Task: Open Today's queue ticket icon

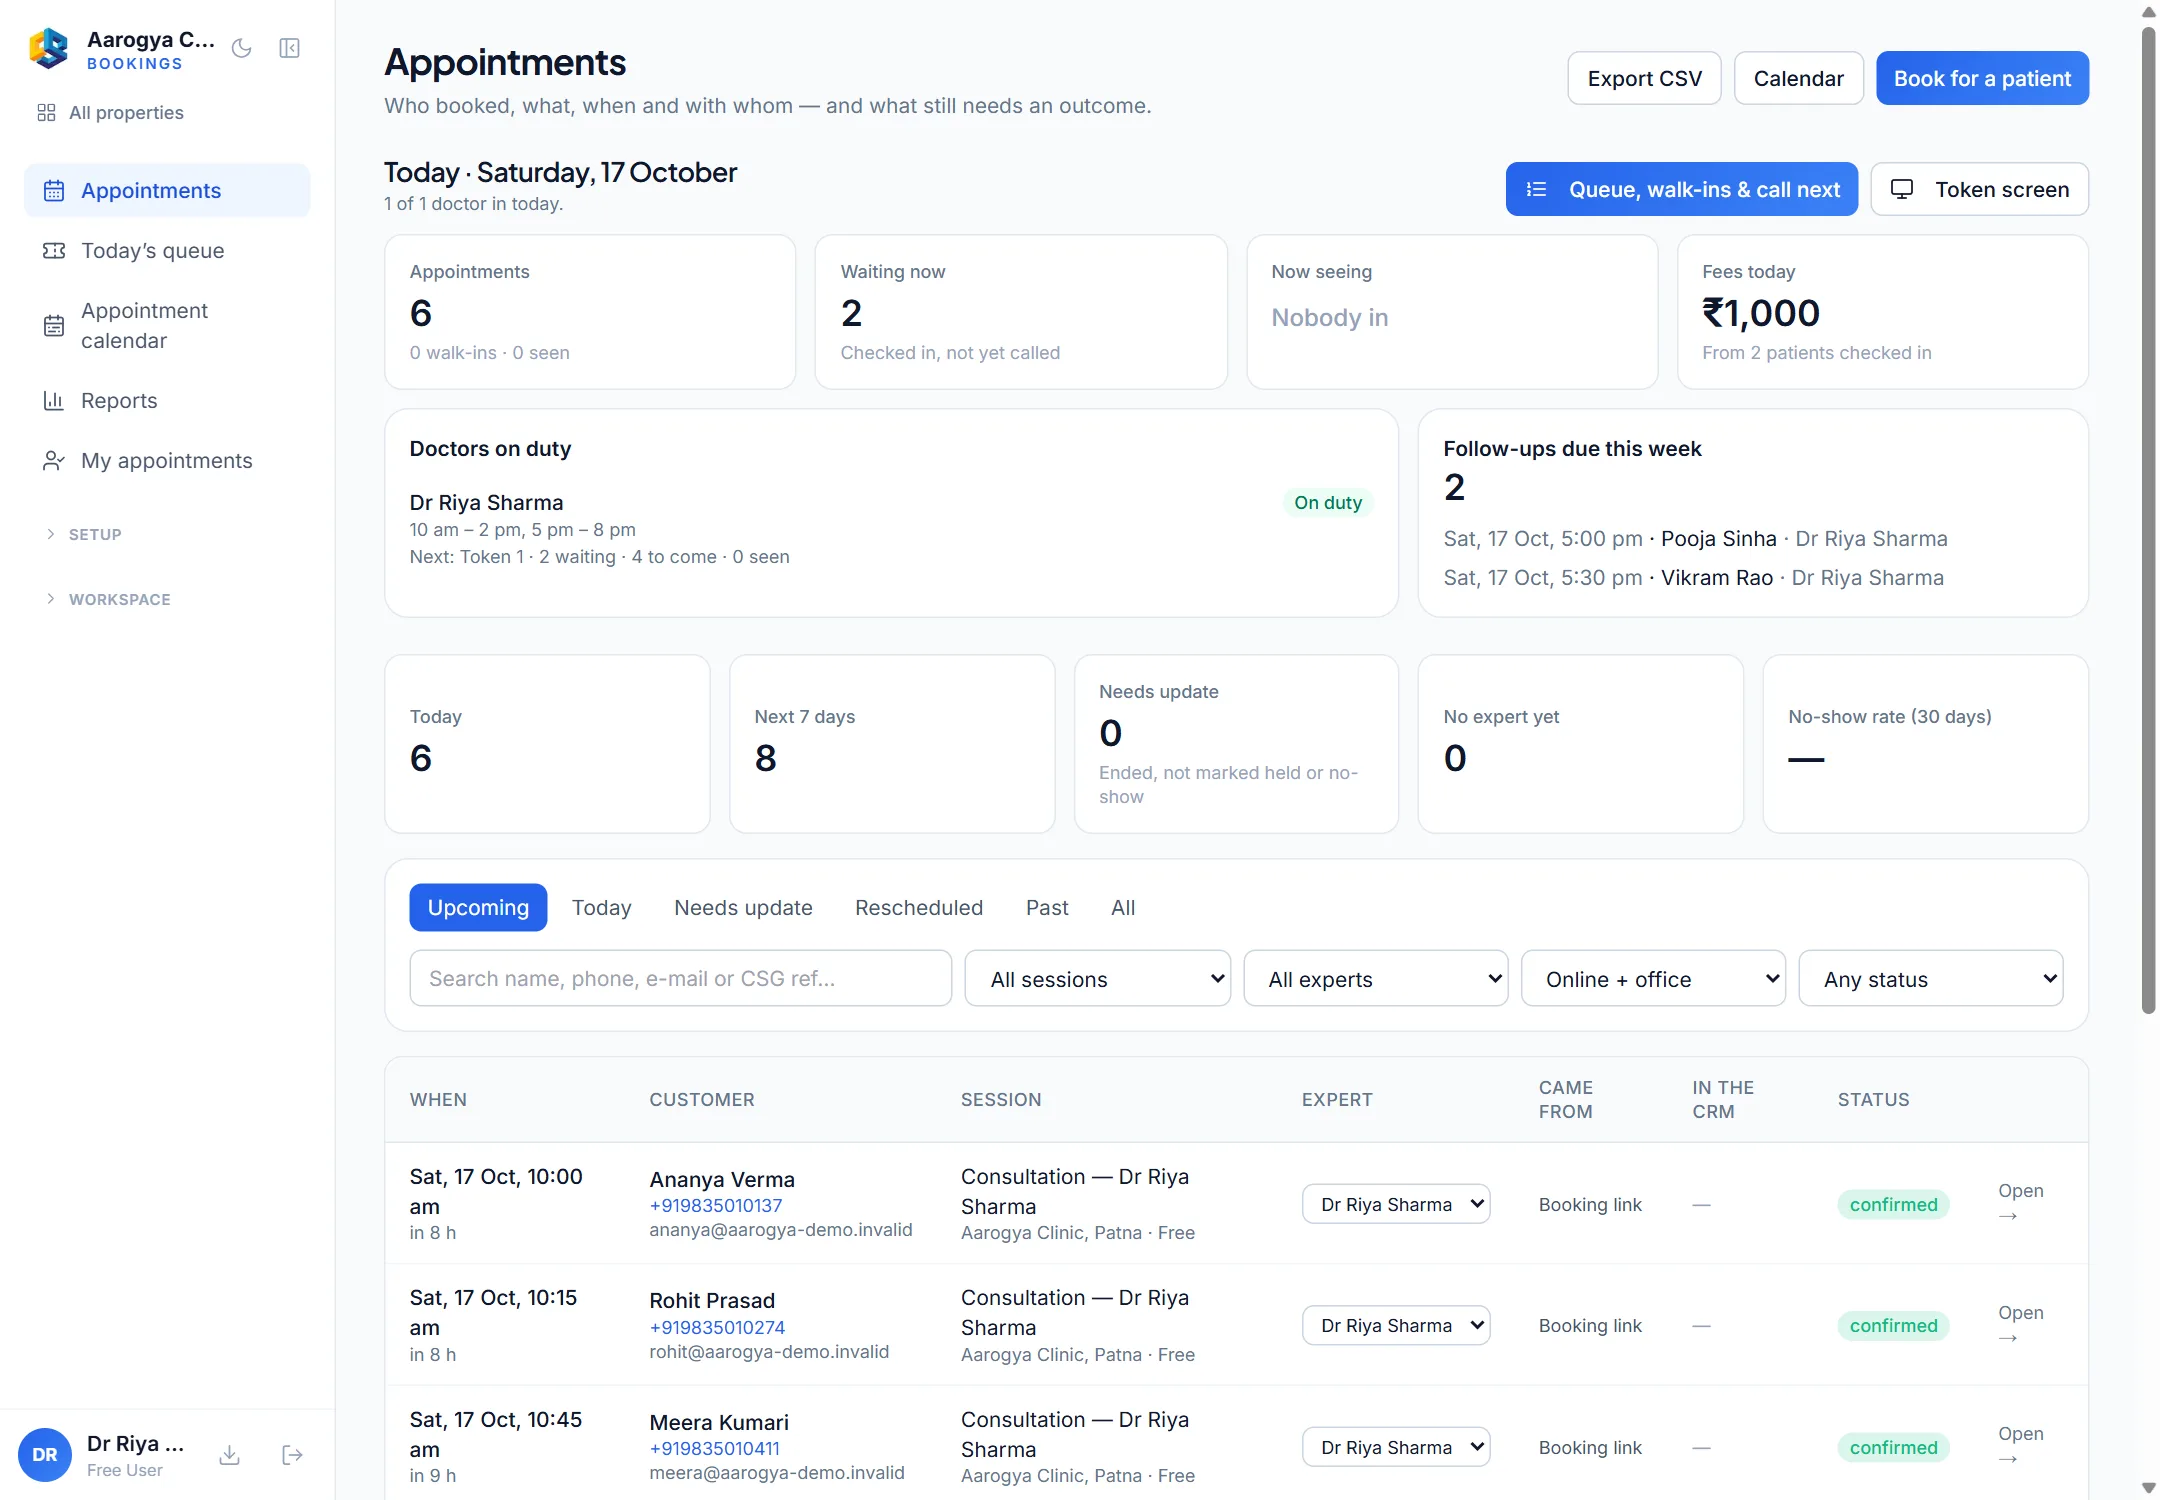Action: [x=54, y=251]
